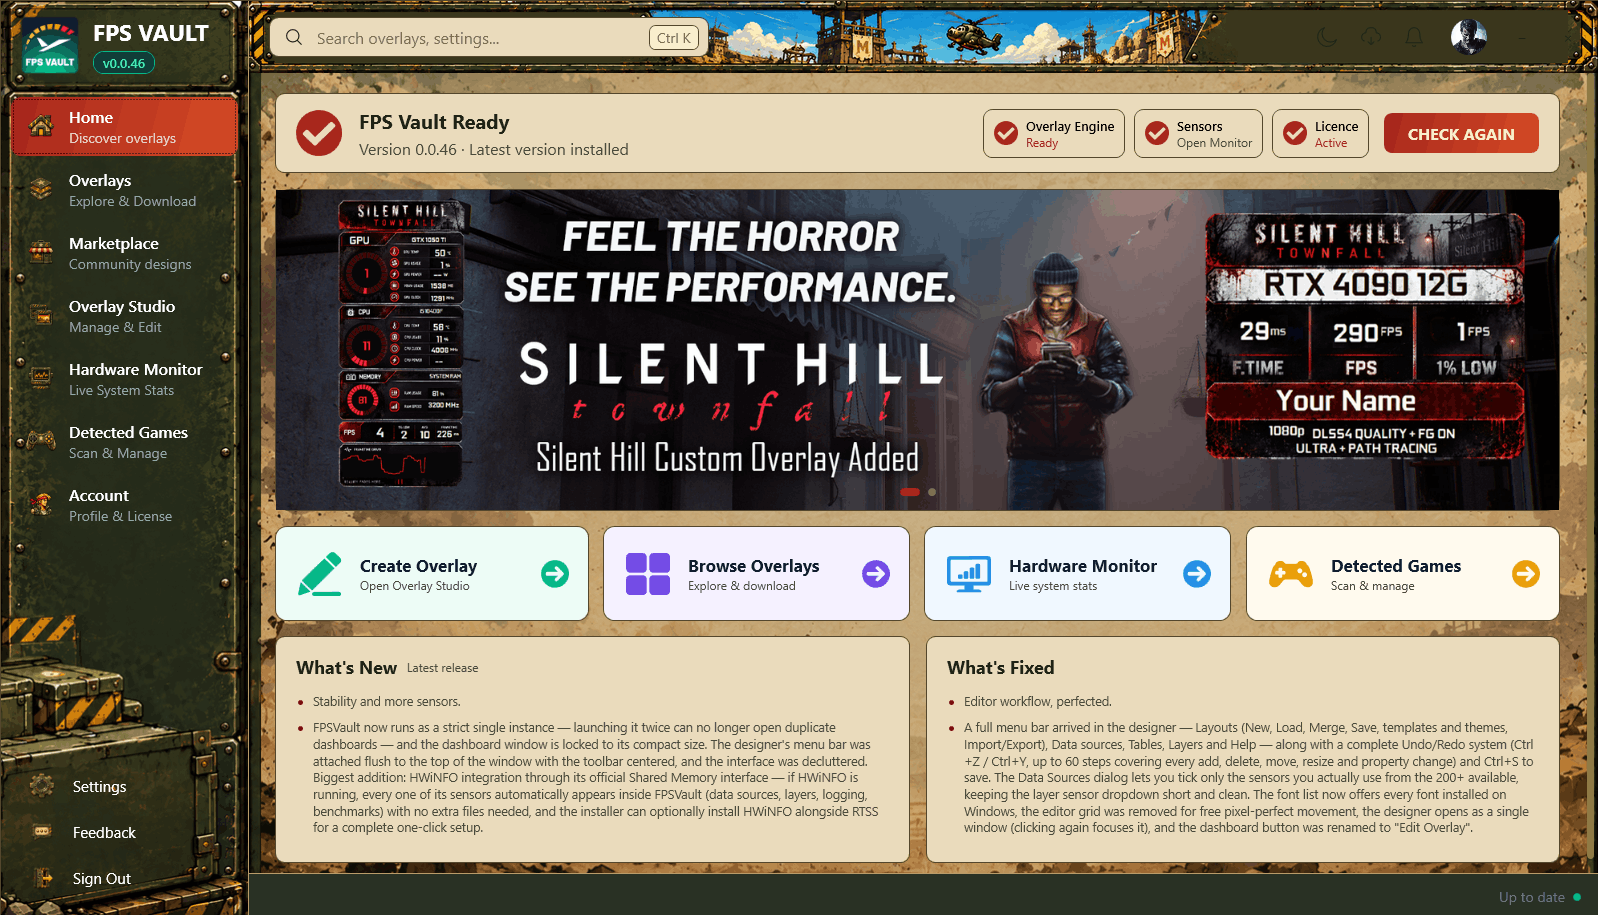Open Overlays Explore & Download section
The height and width of the screenshot is (915, 1598).
coord(124,190)
